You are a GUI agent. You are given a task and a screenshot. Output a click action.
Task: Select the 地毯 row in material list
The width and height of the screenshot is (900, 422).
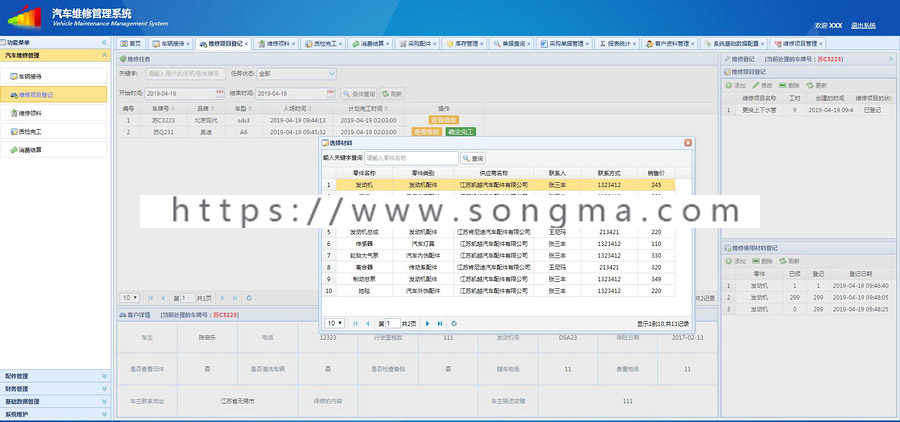click(x=499, y=291)
